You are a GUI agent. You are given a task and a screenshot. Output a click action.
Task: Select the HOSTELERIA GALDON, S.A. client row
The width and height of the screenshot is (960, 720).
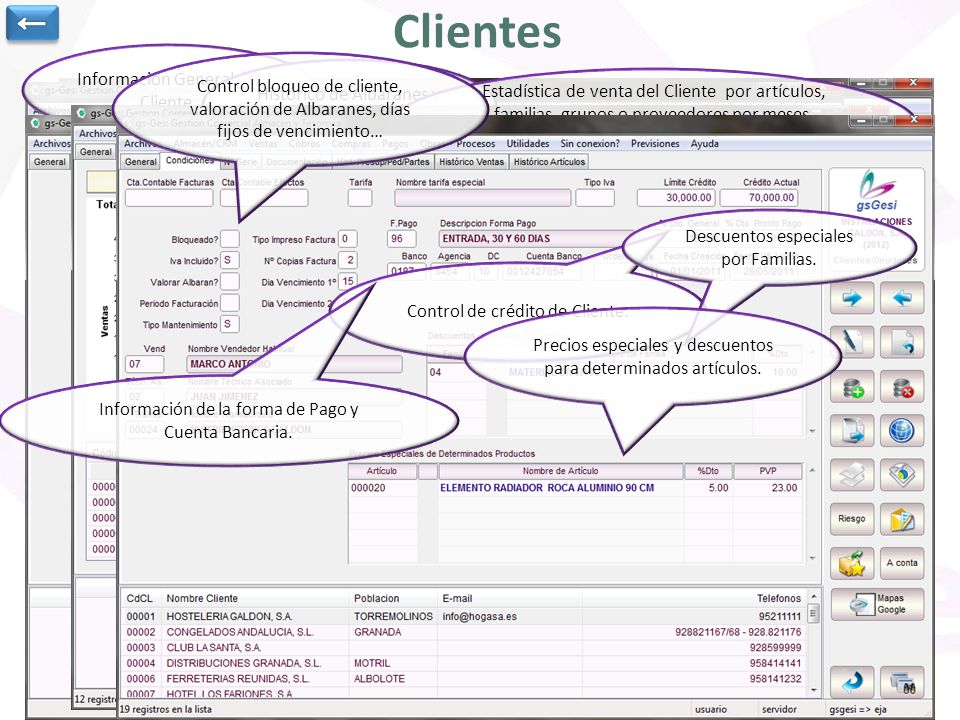(464, 617)
